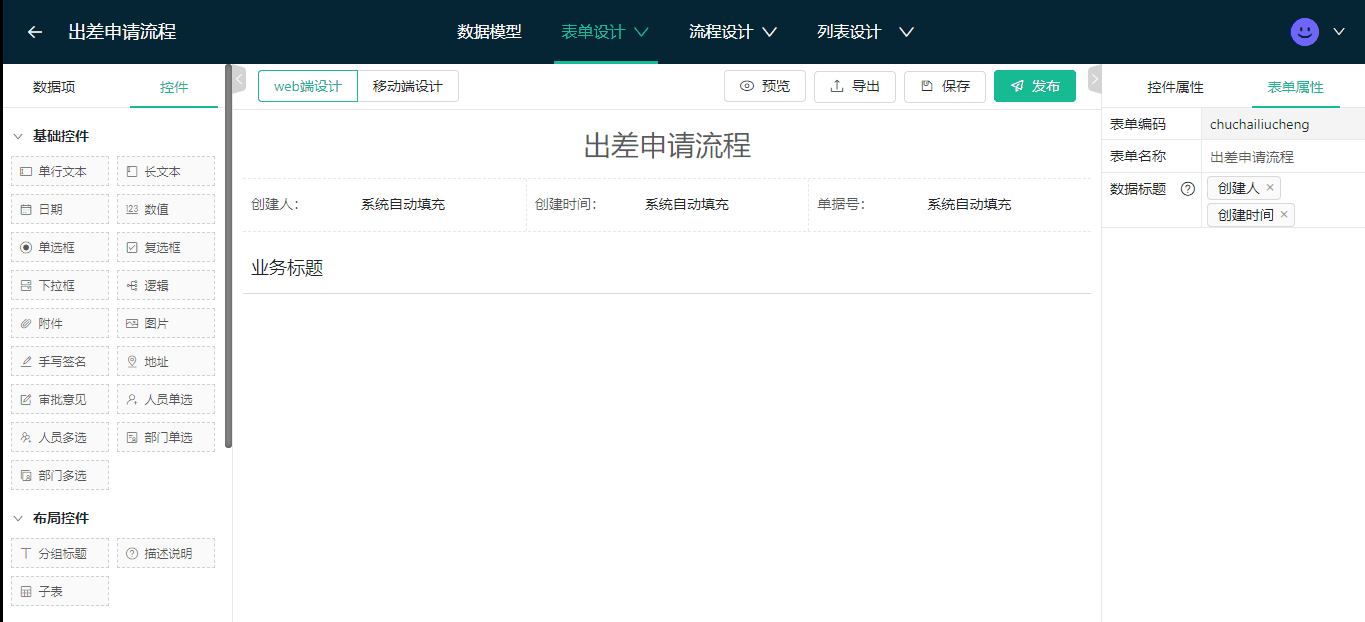Select the 部门多选 control
The width and height of the screenshot is (1365, 622).
click(x=60, y=475)
